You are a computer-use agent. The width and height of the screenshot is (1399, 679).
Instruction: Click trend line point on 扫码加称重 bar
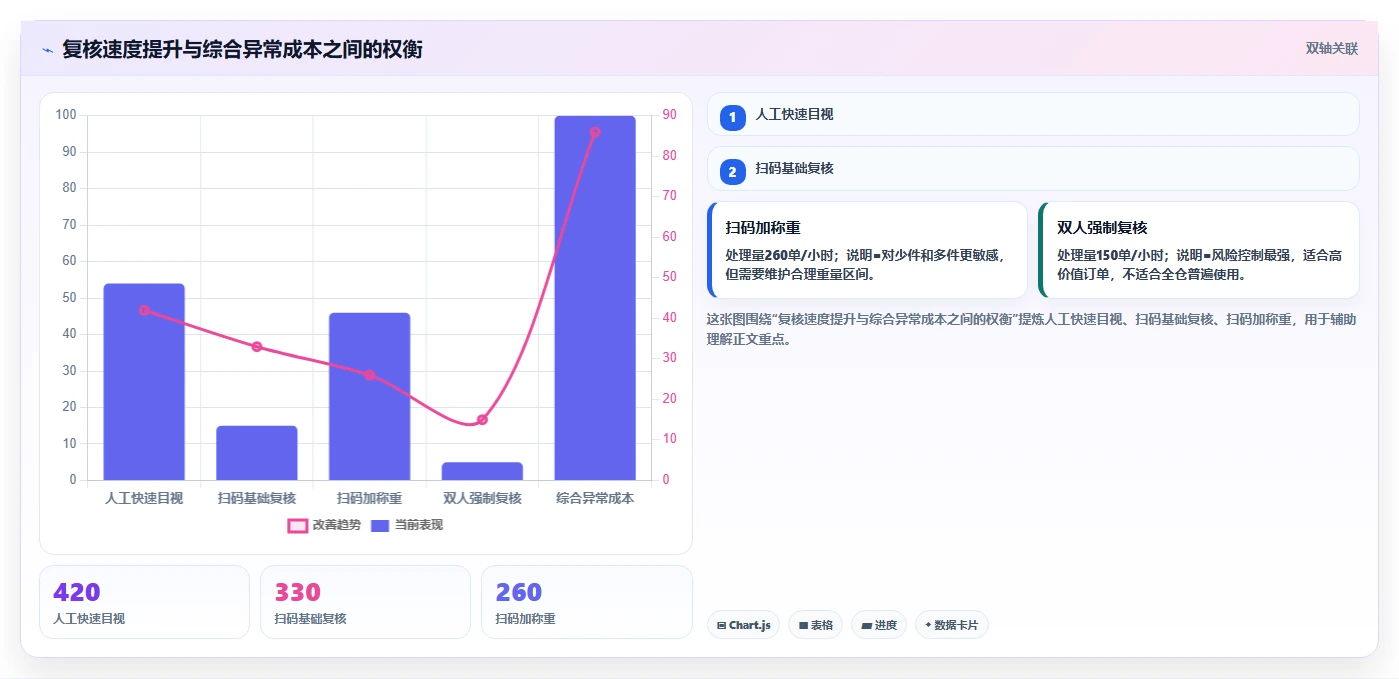(369, 375)
